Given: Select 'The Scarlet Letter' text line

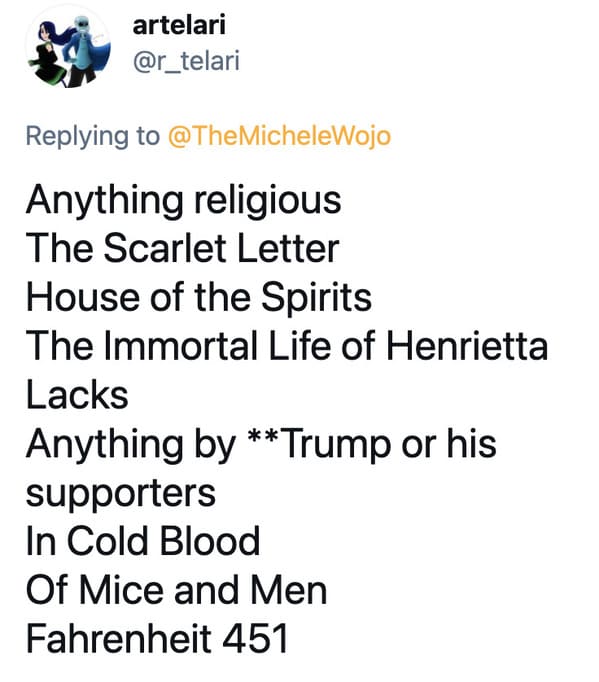Looking at the screenshot, I should (183, 248).
